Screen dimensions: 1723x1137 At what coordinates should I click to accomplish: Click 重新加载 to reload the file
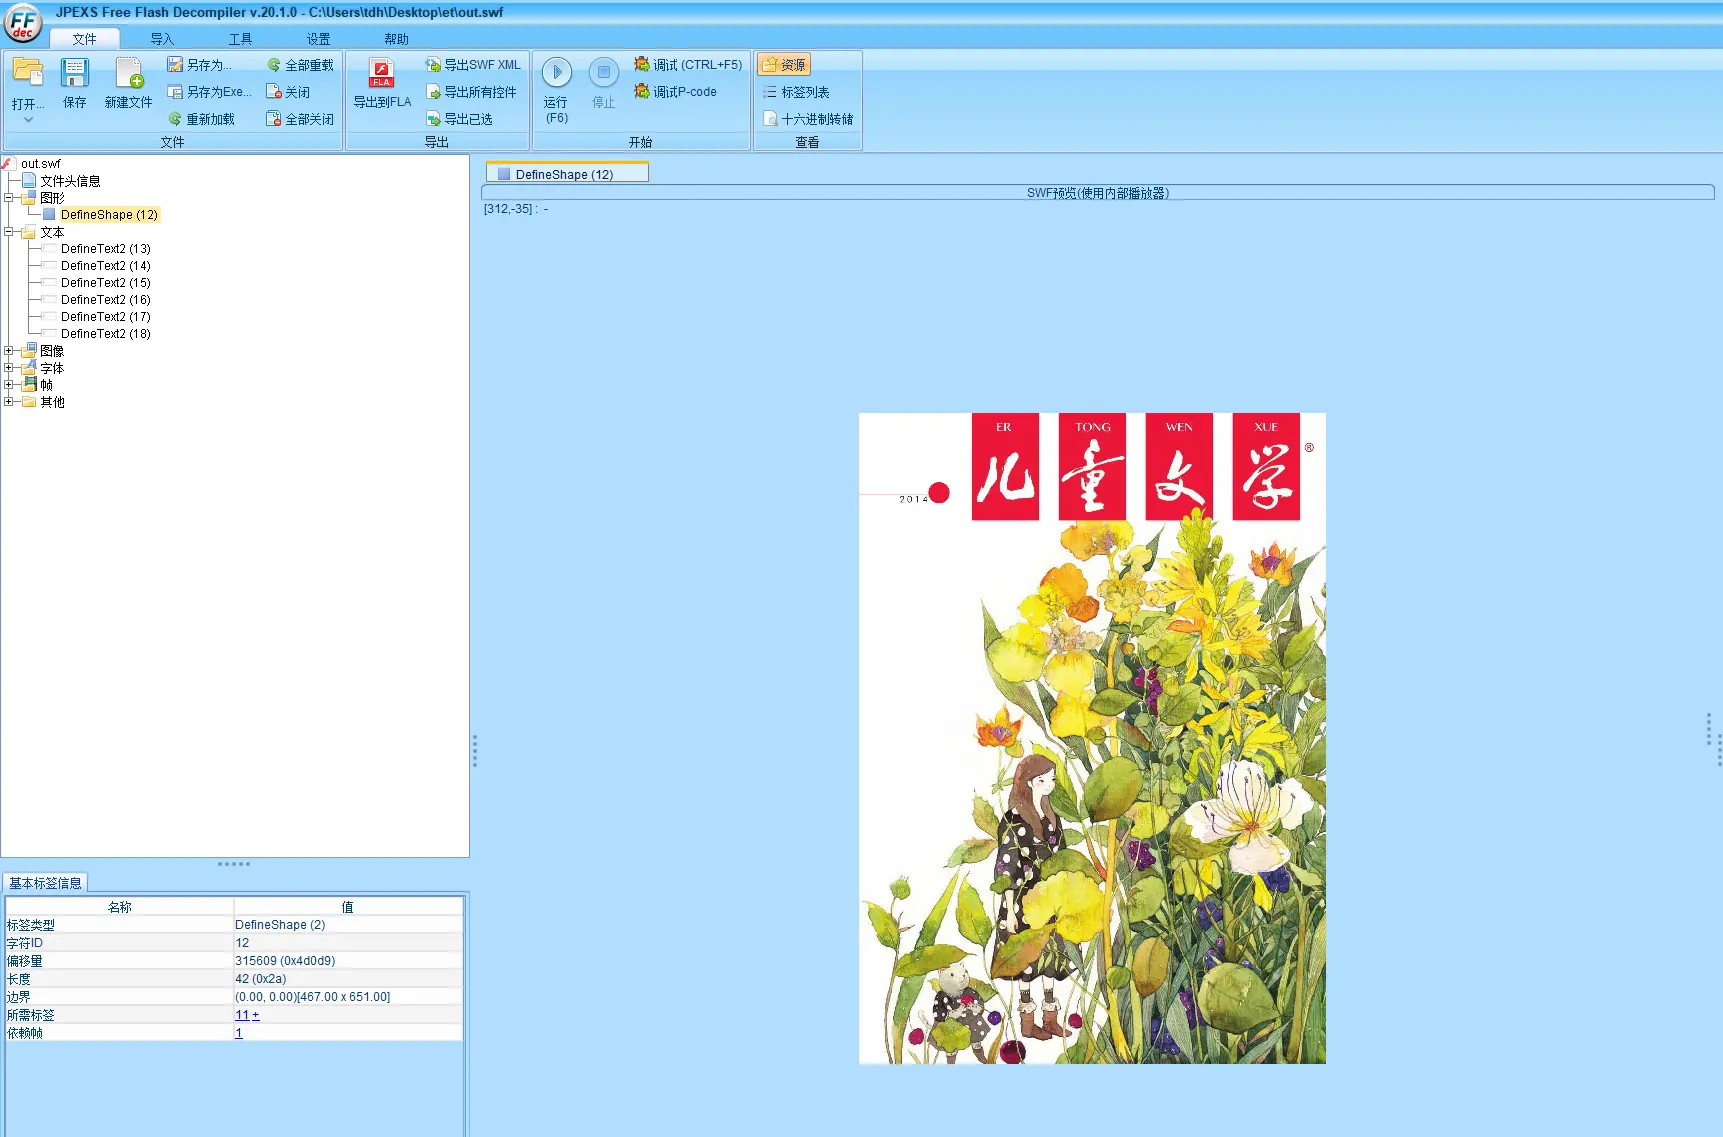tap(202, 119)
